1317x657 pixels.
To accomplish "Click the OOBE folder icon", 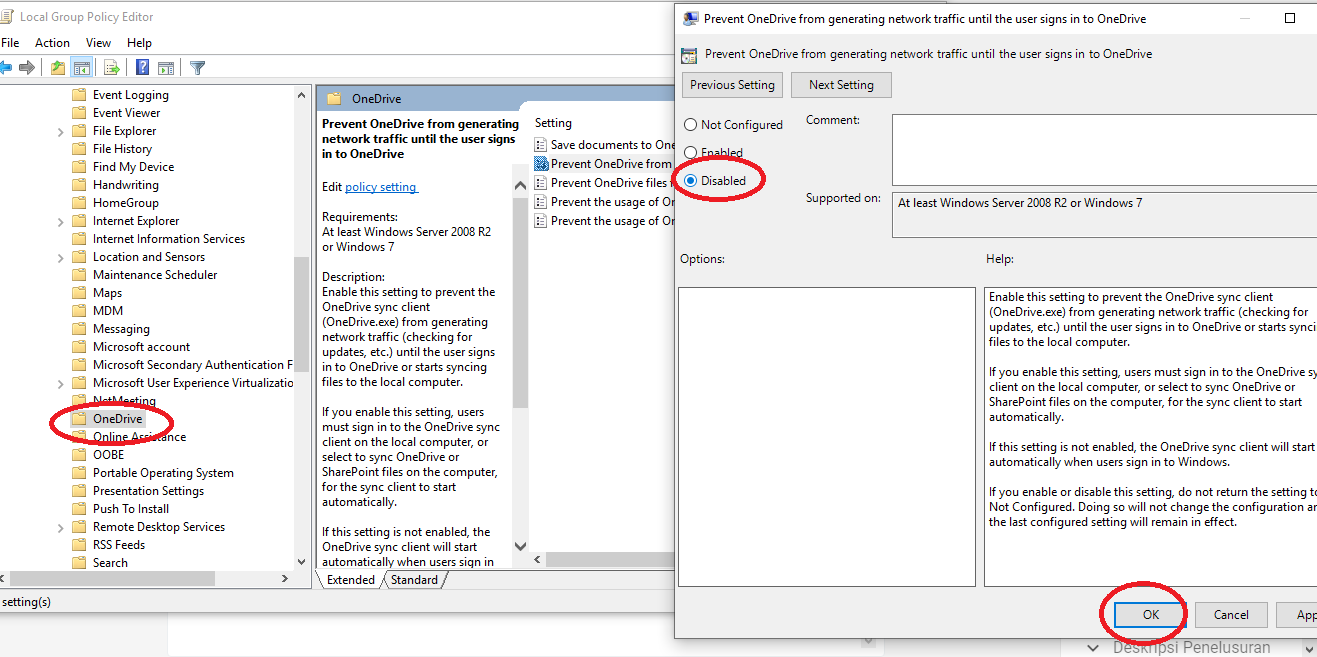I will pos(80,455).
